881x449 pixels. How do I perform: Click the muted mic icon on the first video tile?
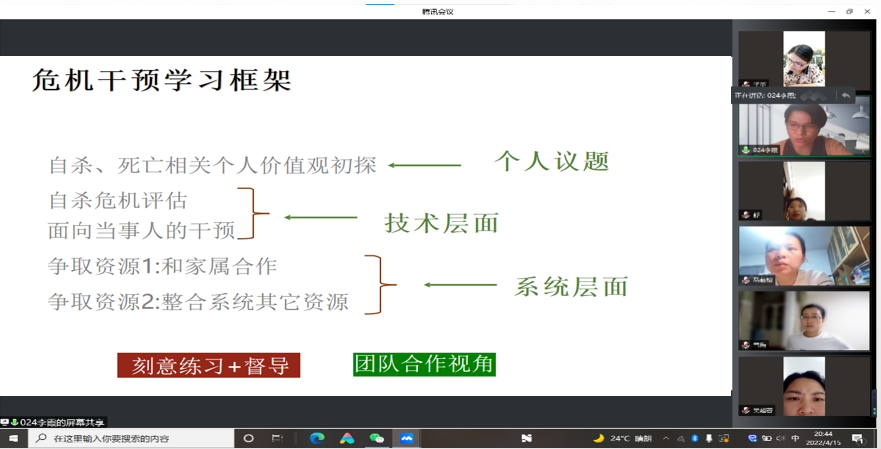pos(745,85)
